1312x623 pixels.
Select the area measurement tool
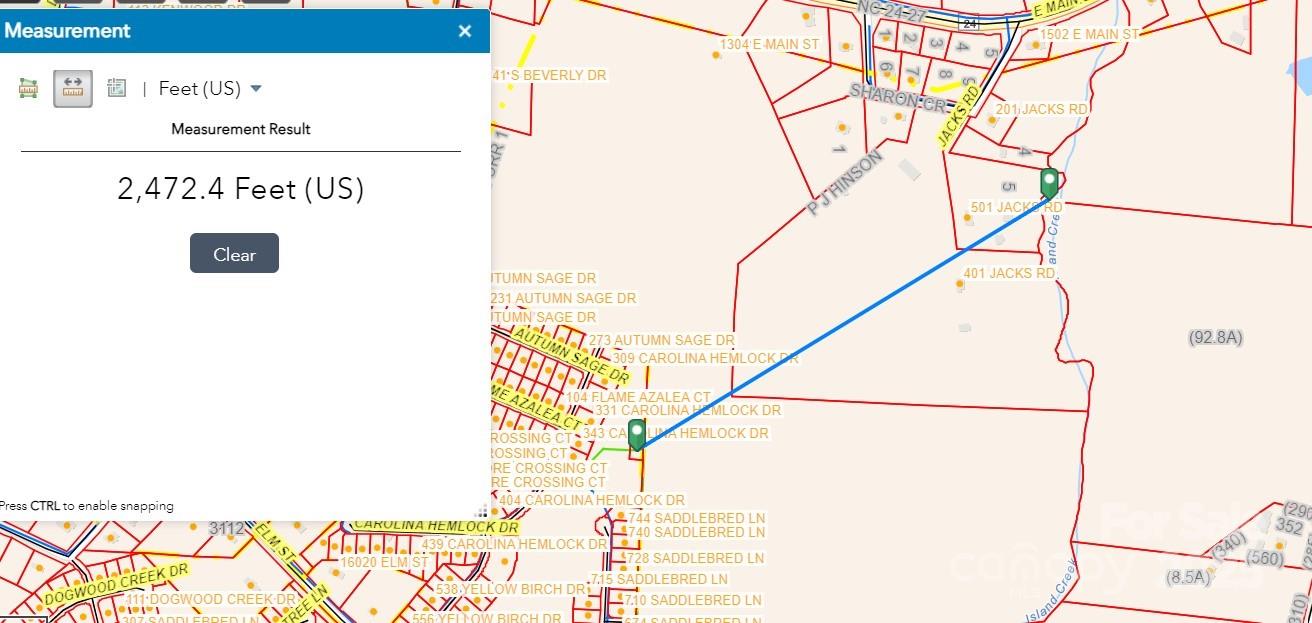pos(28,89)
